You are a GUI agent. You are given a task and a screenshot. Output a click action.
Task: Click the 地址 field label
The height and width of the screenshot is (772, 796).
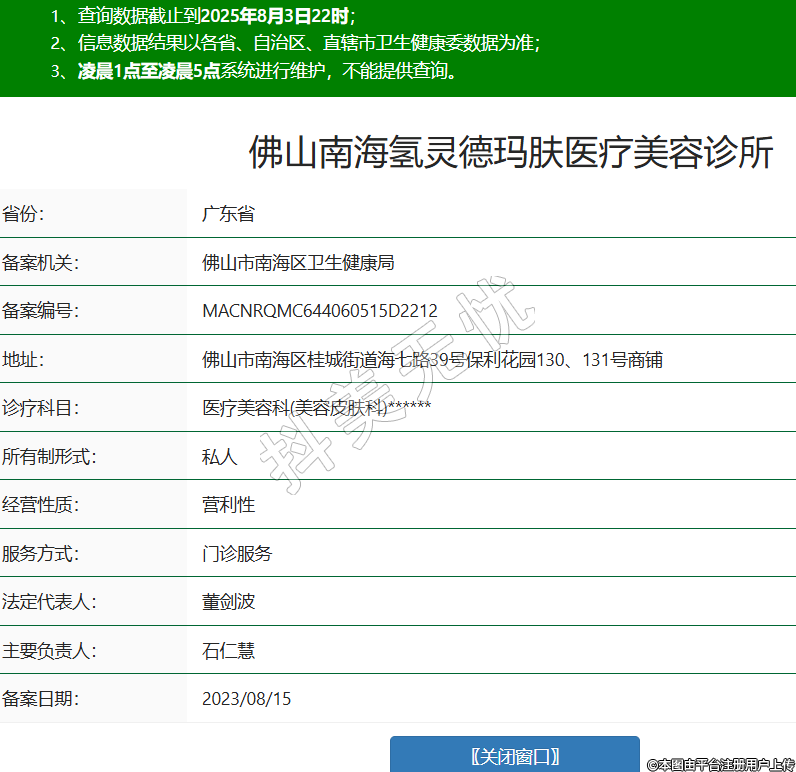click(x=23, y=360)
